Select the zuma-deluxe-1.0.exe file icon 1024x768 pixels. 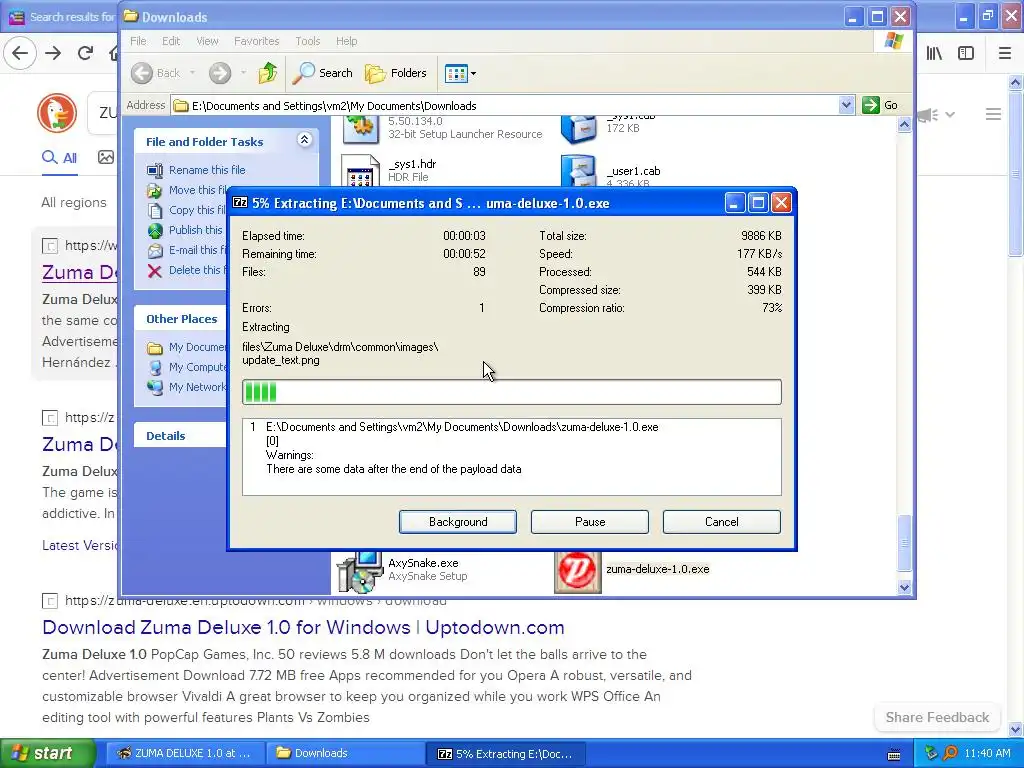tap(577, 571)
